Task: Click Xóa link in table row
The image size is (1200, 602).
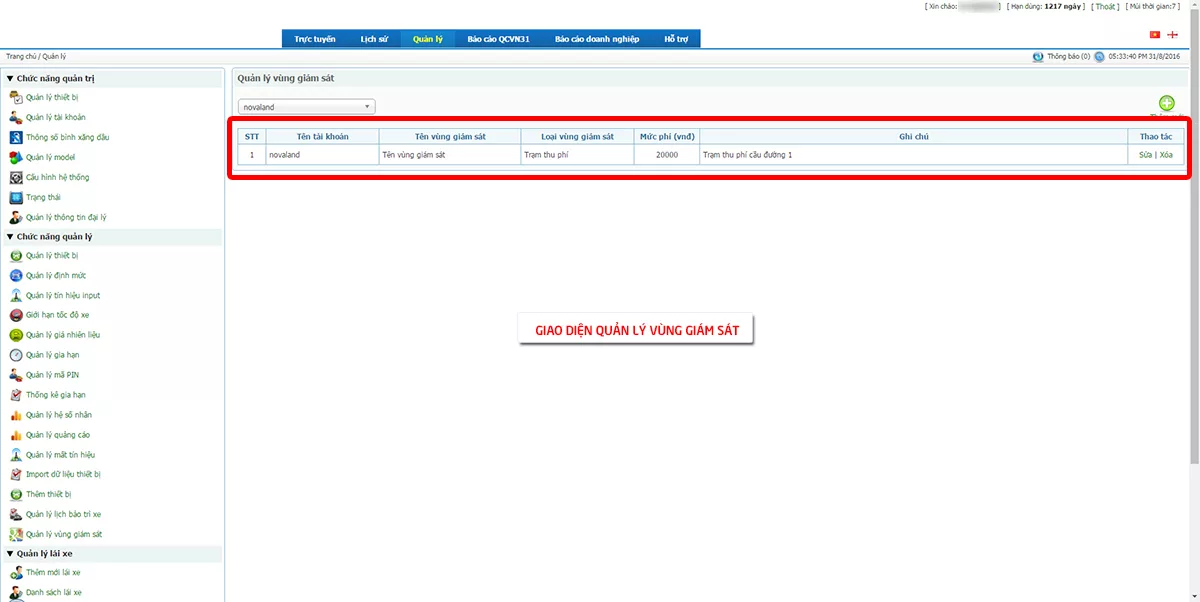Action: [x=1166, y=155]
